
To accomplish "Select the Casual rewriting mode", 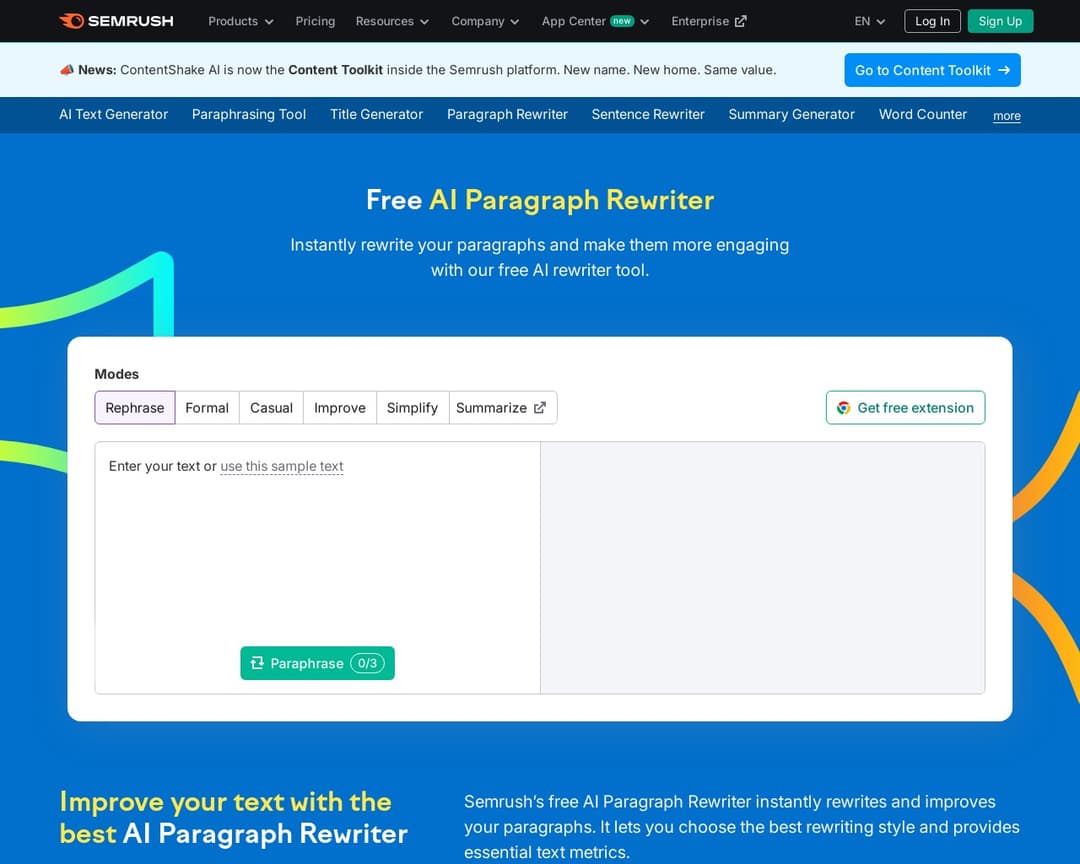I will click(x=270, y=407).
